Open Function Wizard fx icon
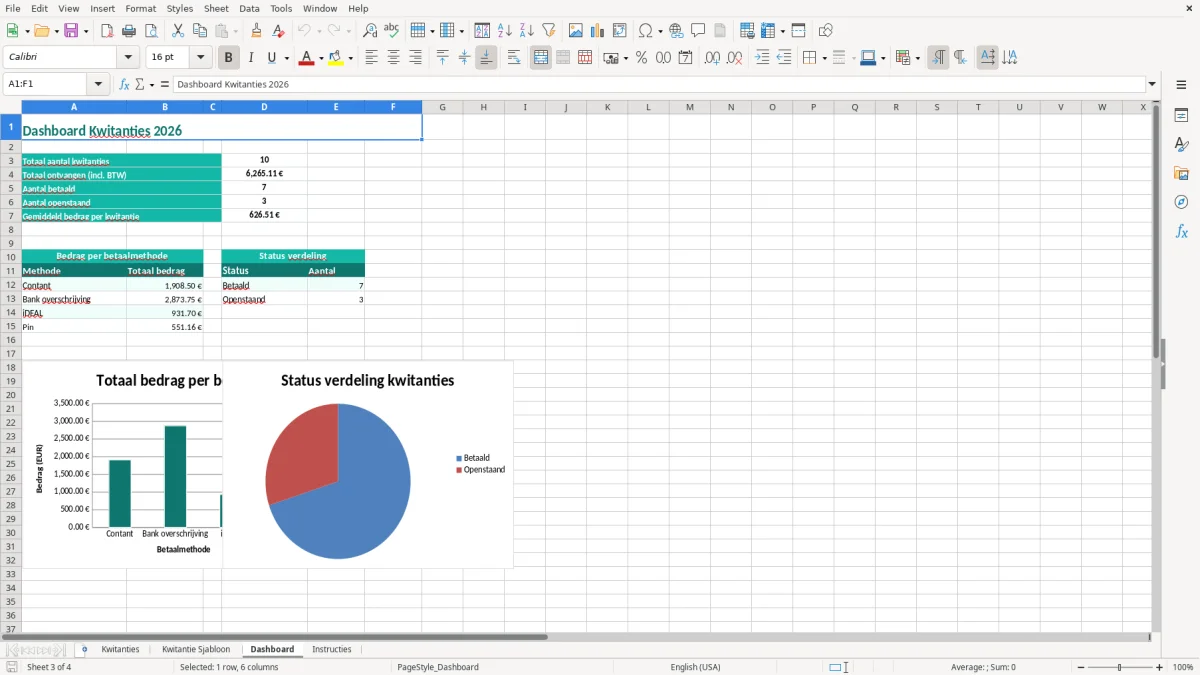Image resolution: width=1200 pixels, height=675 pixels. (x=124, y=84)
